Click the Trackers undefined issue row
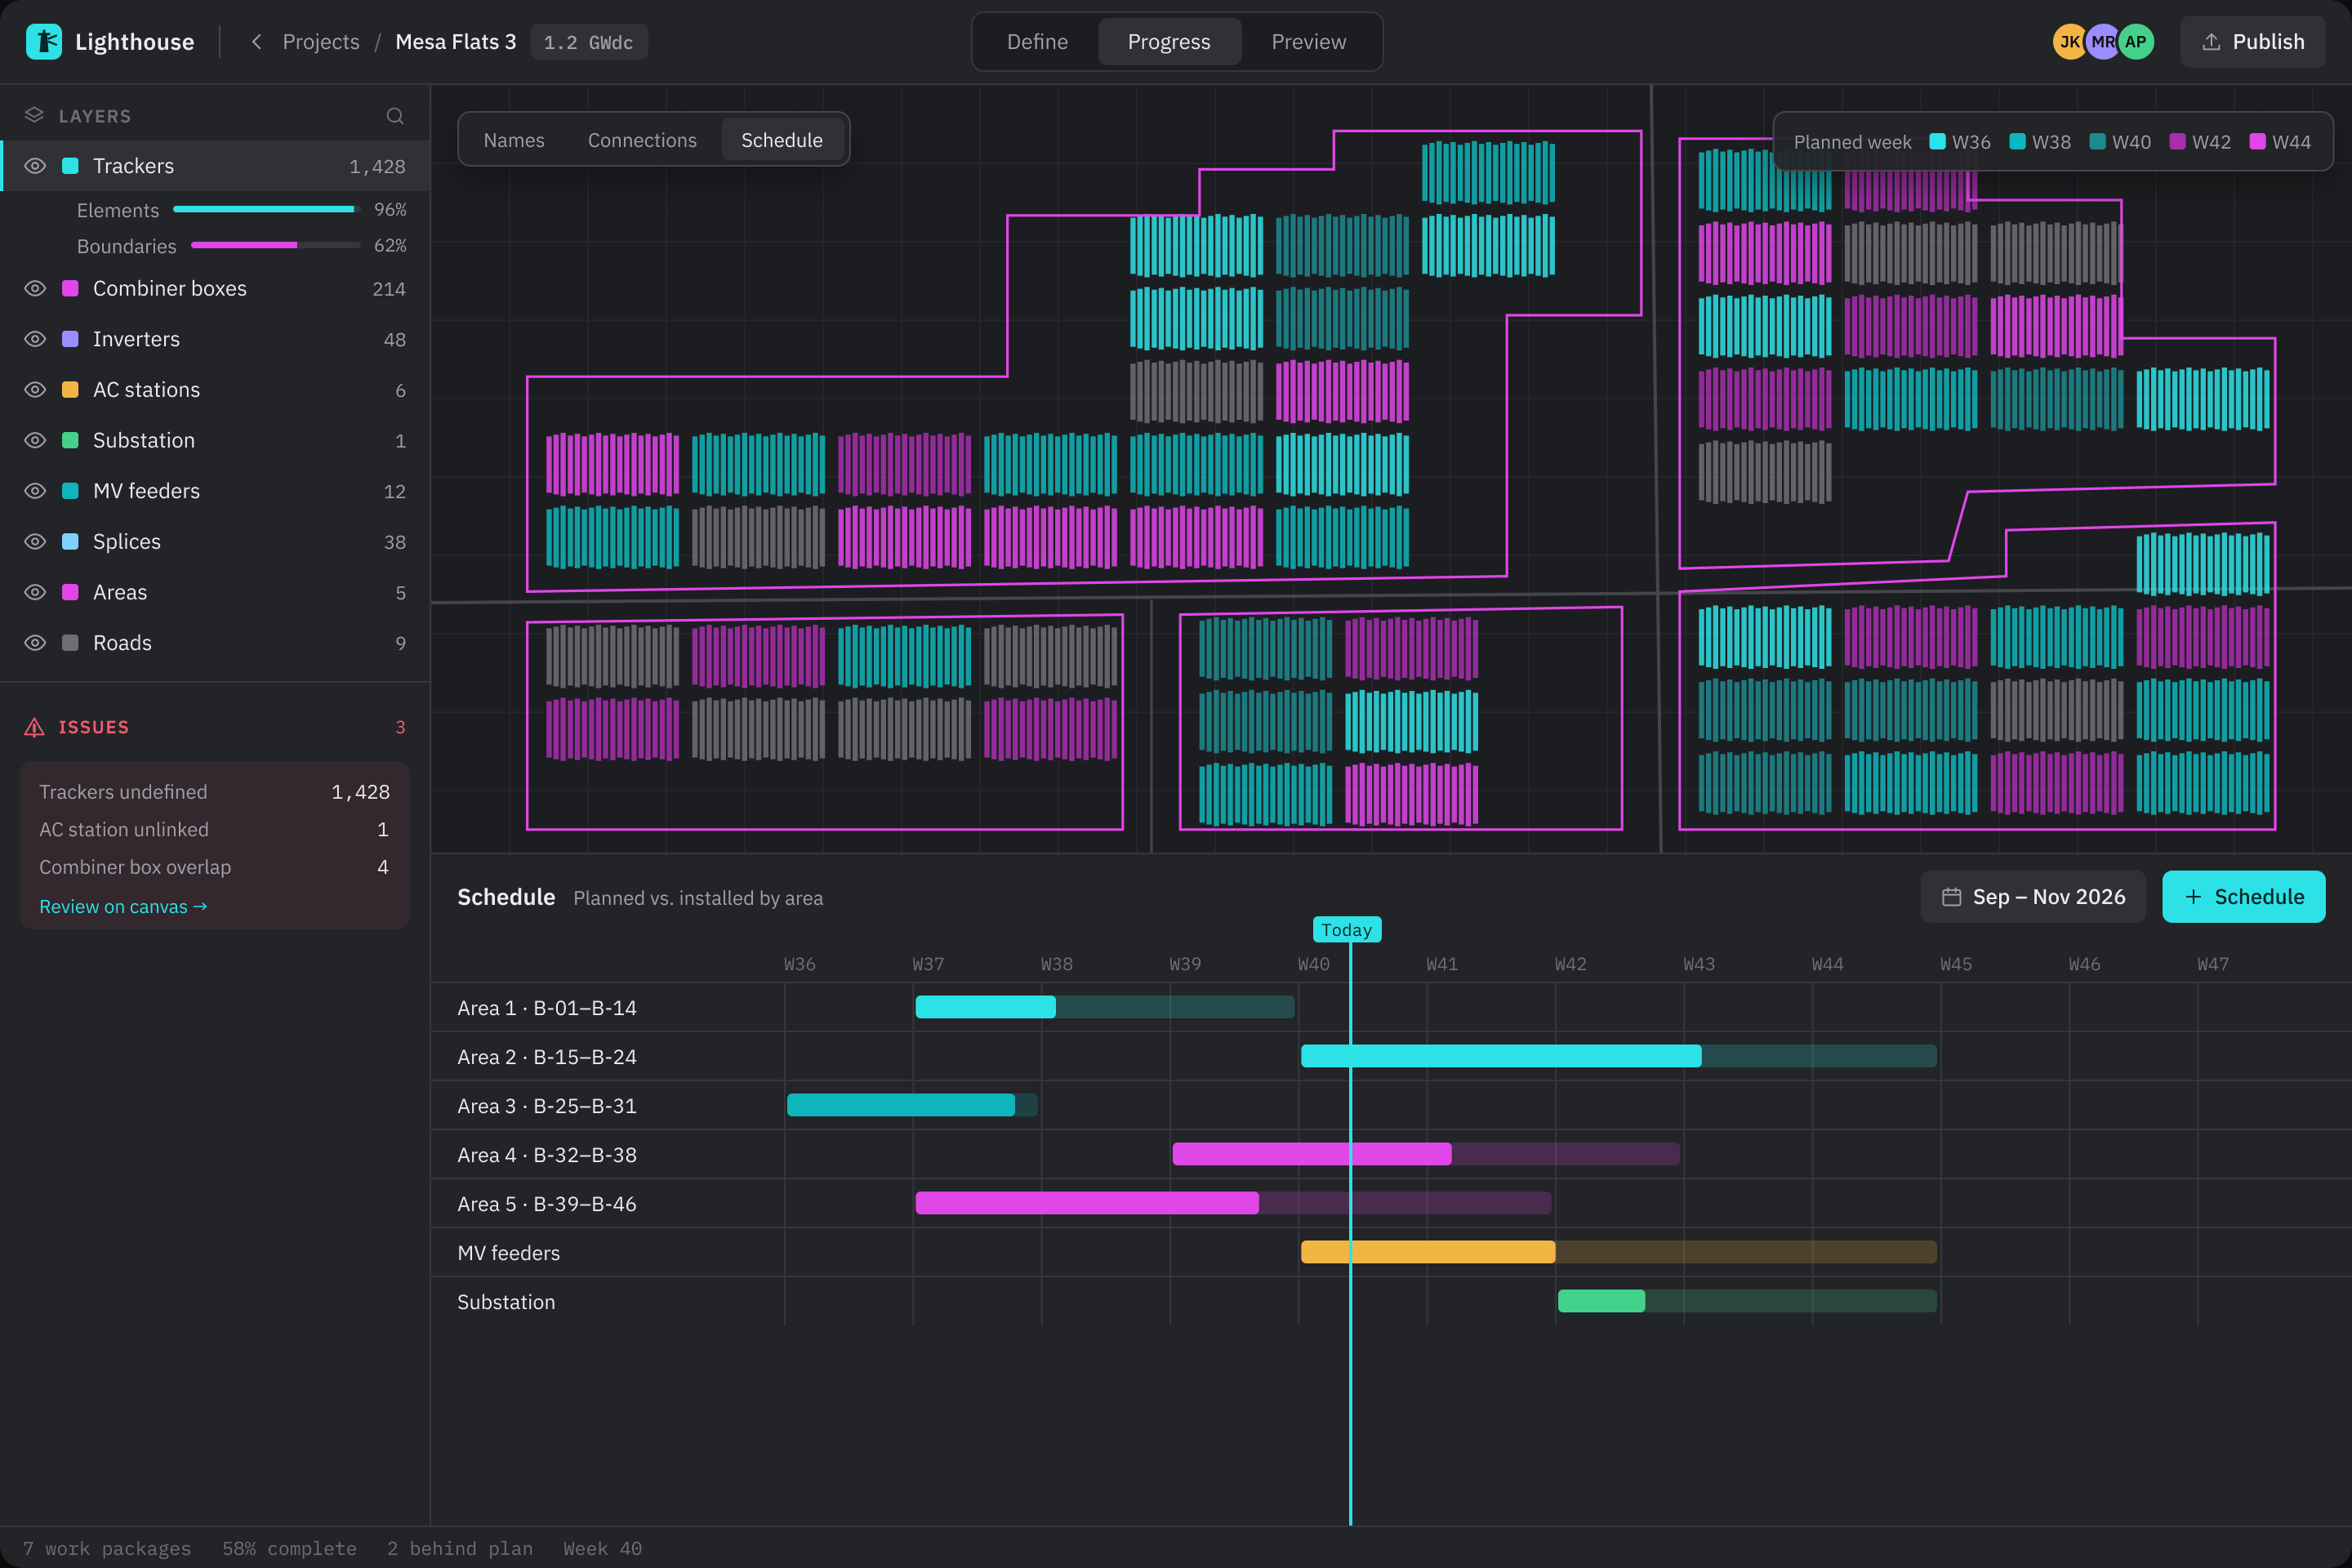This screenshot has height=1568, width=2352. (x=214, y=792)
